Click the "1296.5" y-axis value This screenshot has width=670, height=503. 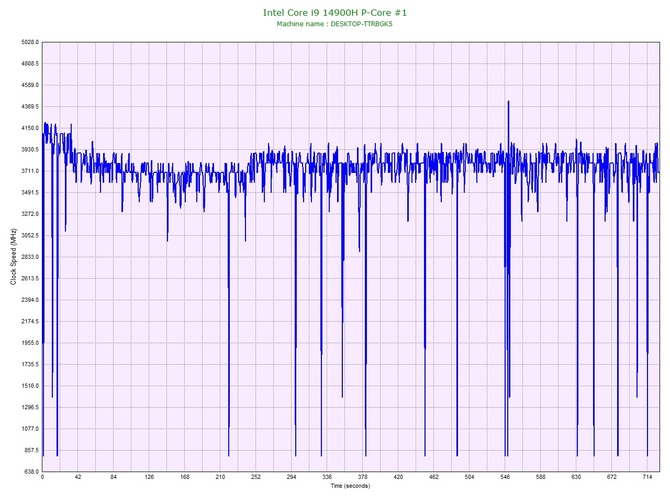pyautogui.click(x=30, y=407)
